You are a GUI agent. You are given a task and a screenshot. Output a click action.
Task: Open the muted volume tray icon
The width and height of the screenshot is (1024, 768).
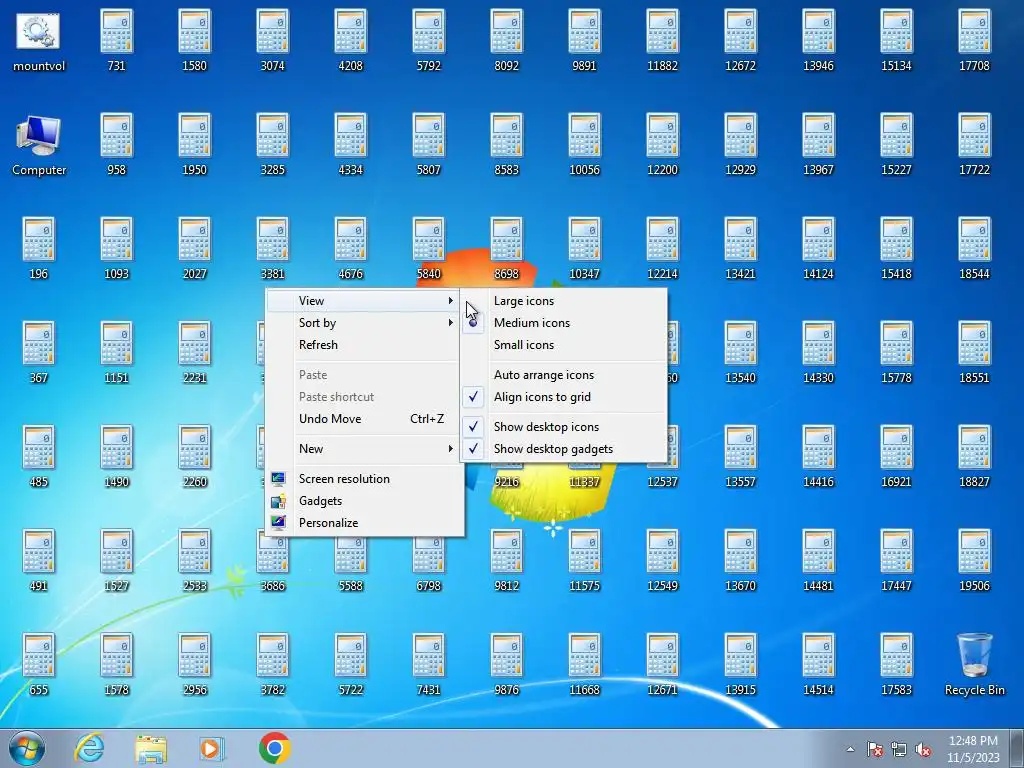923,749
